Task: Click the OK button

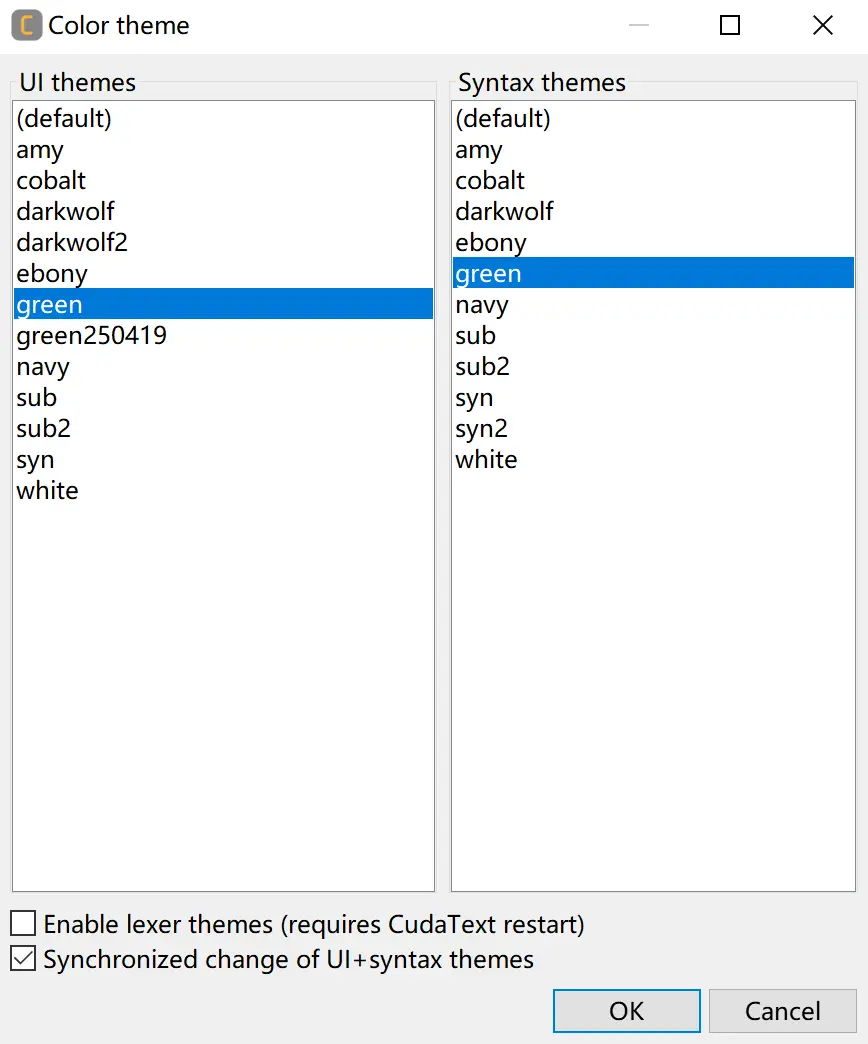Action: click(626, 1011)
